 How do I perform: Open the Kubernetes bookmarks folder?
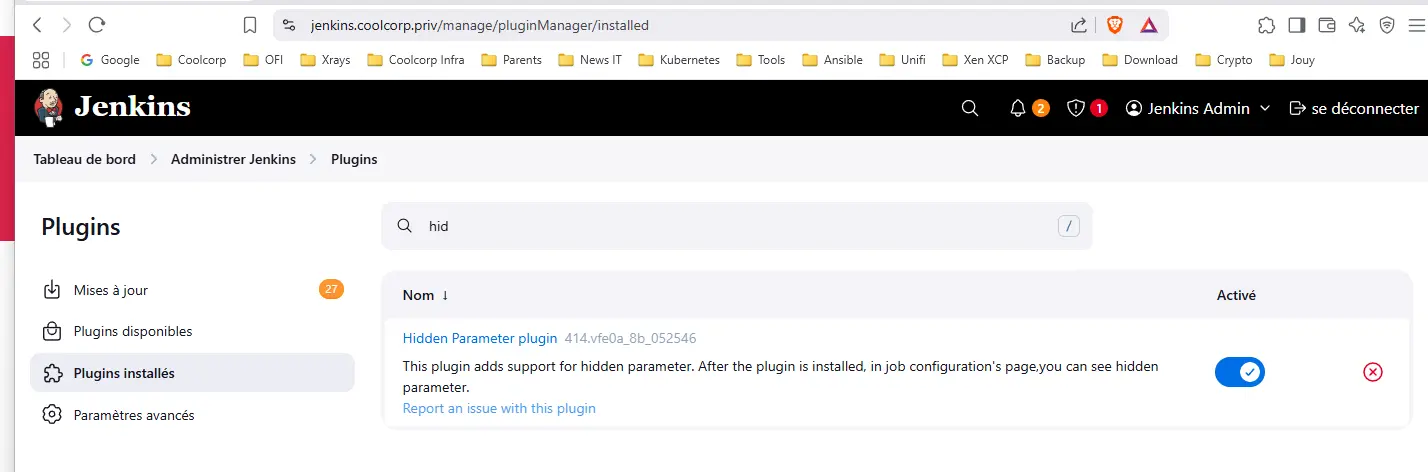coord(679,60)
